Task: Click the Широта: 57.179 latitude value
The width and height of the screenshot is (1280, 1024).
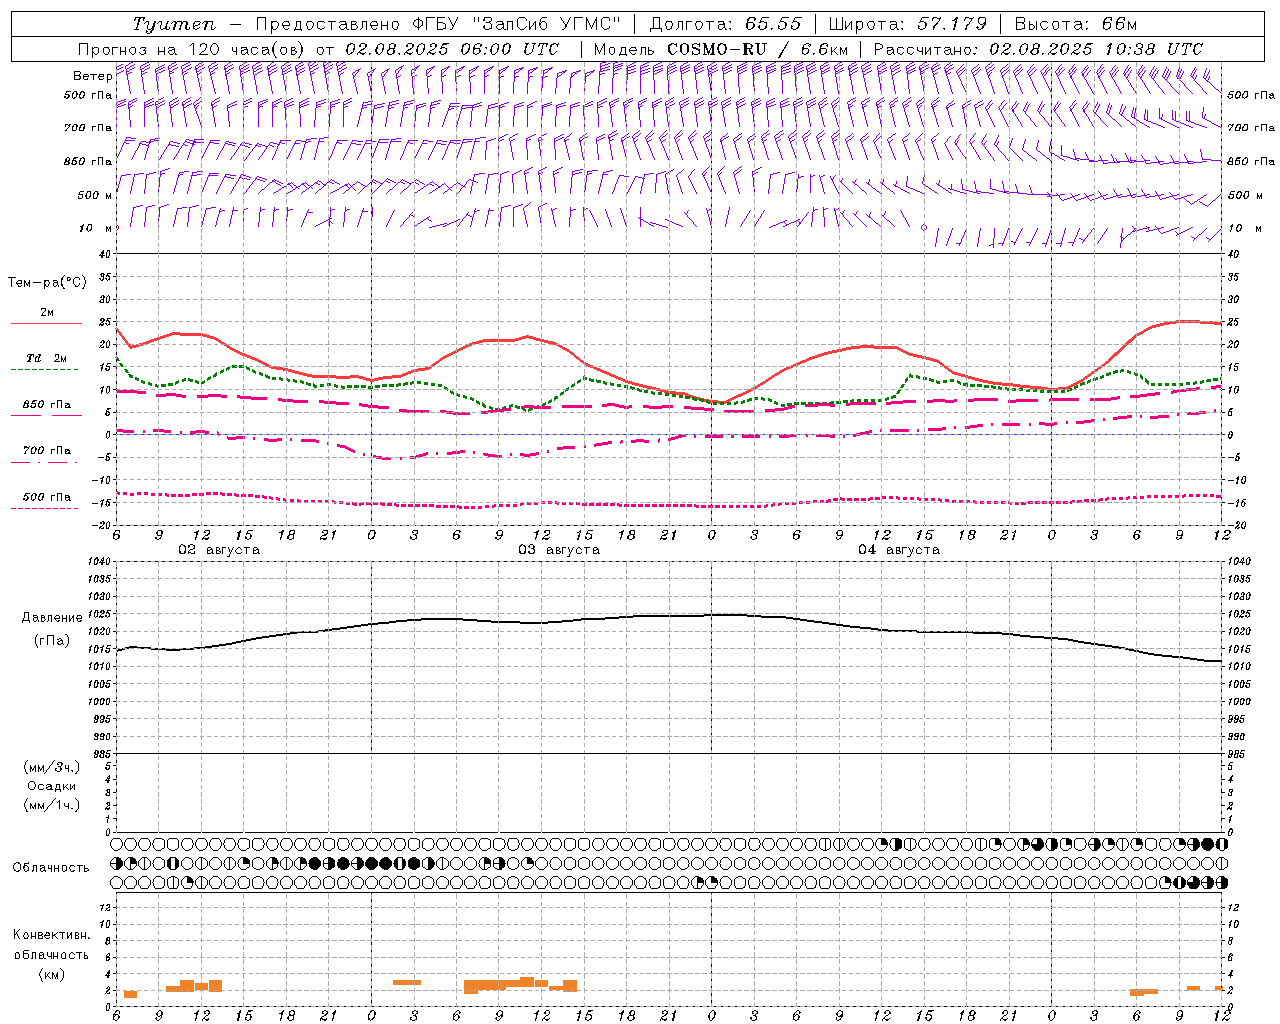Action: point(908,24)
